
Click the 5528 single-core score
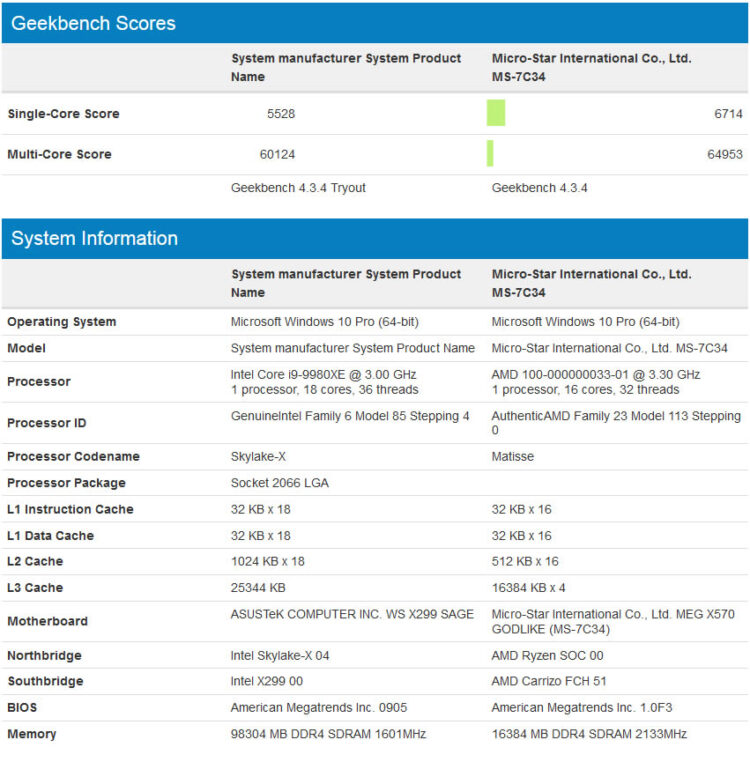click(281, 114)
